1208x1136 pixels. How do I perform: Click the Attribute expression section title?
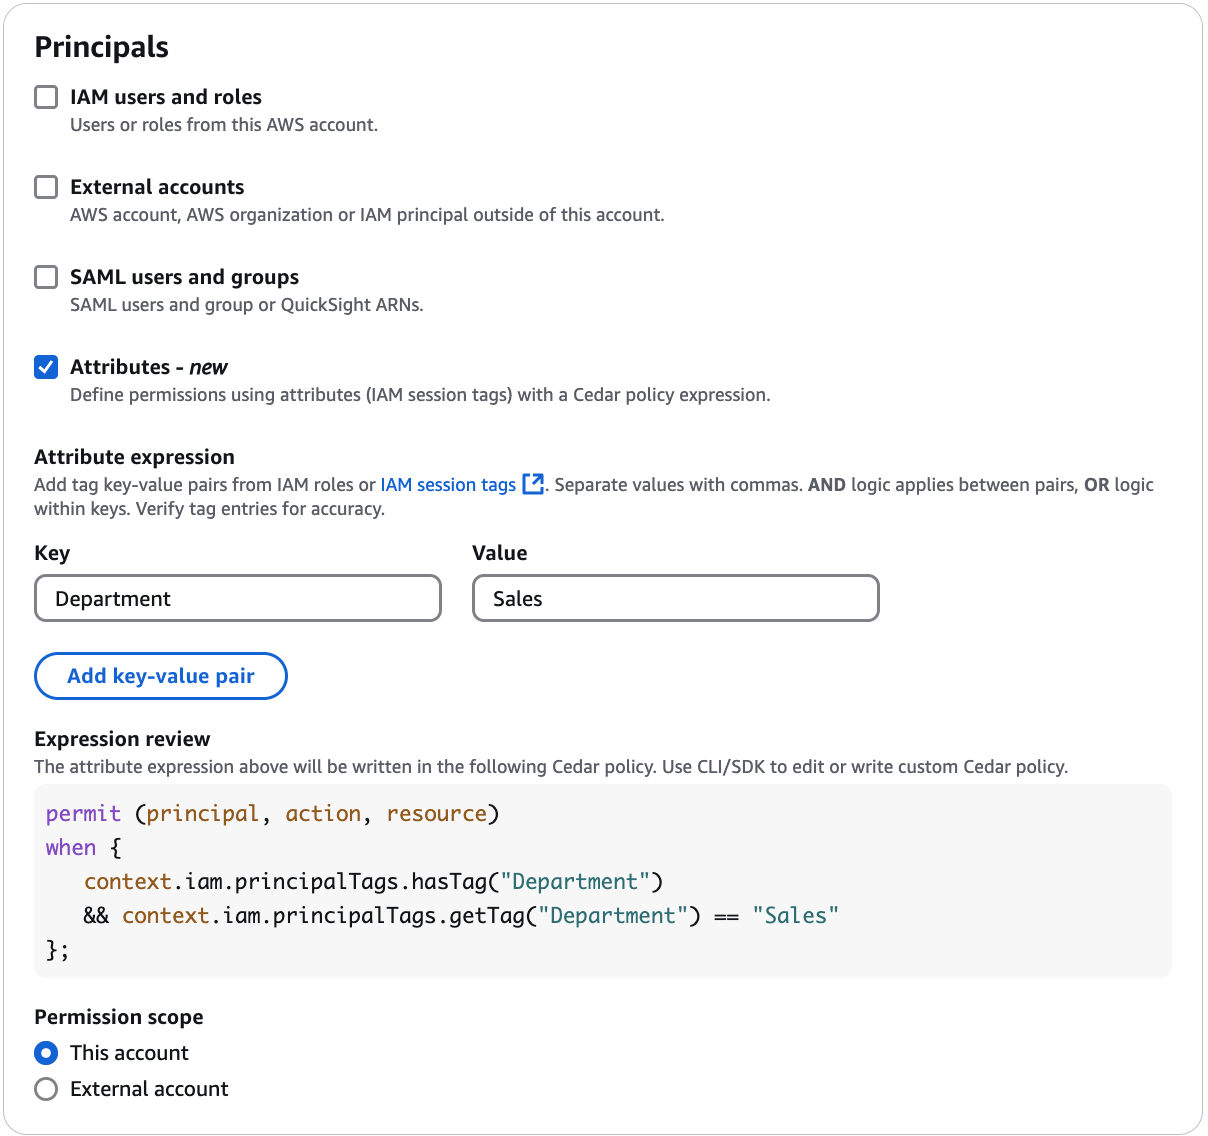134,457
